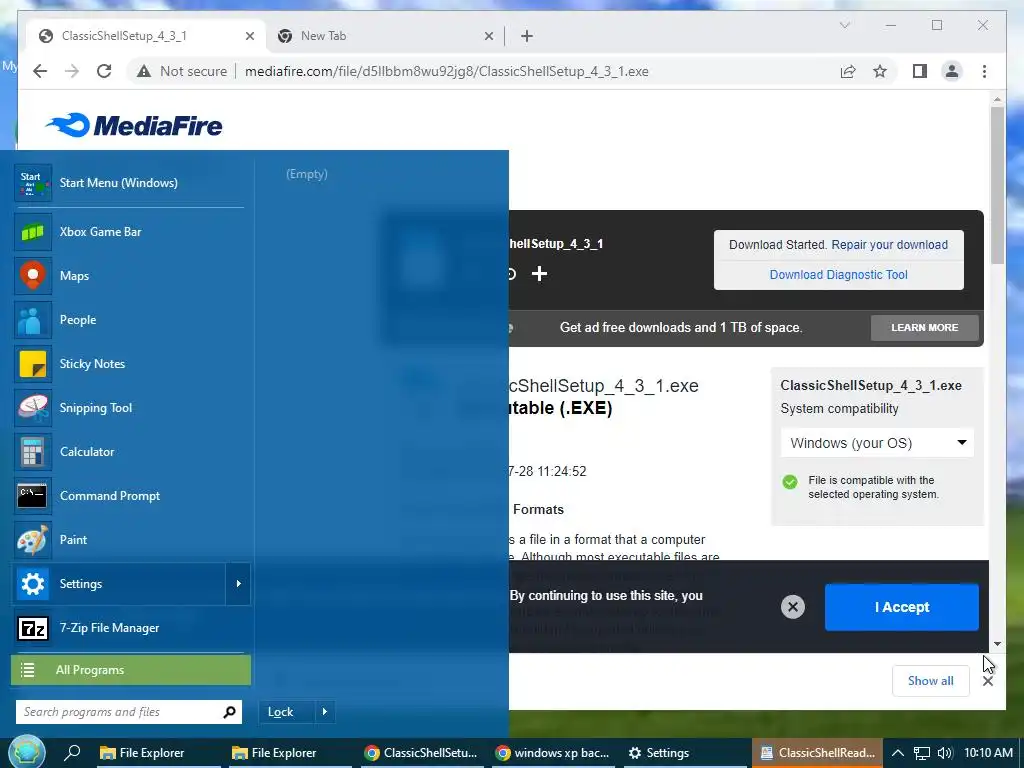The height and width of the screenshot is (768, 1024).
Task: Select the ClassicShellSetup_4_3_1 tab
Action: click(147, 36)
